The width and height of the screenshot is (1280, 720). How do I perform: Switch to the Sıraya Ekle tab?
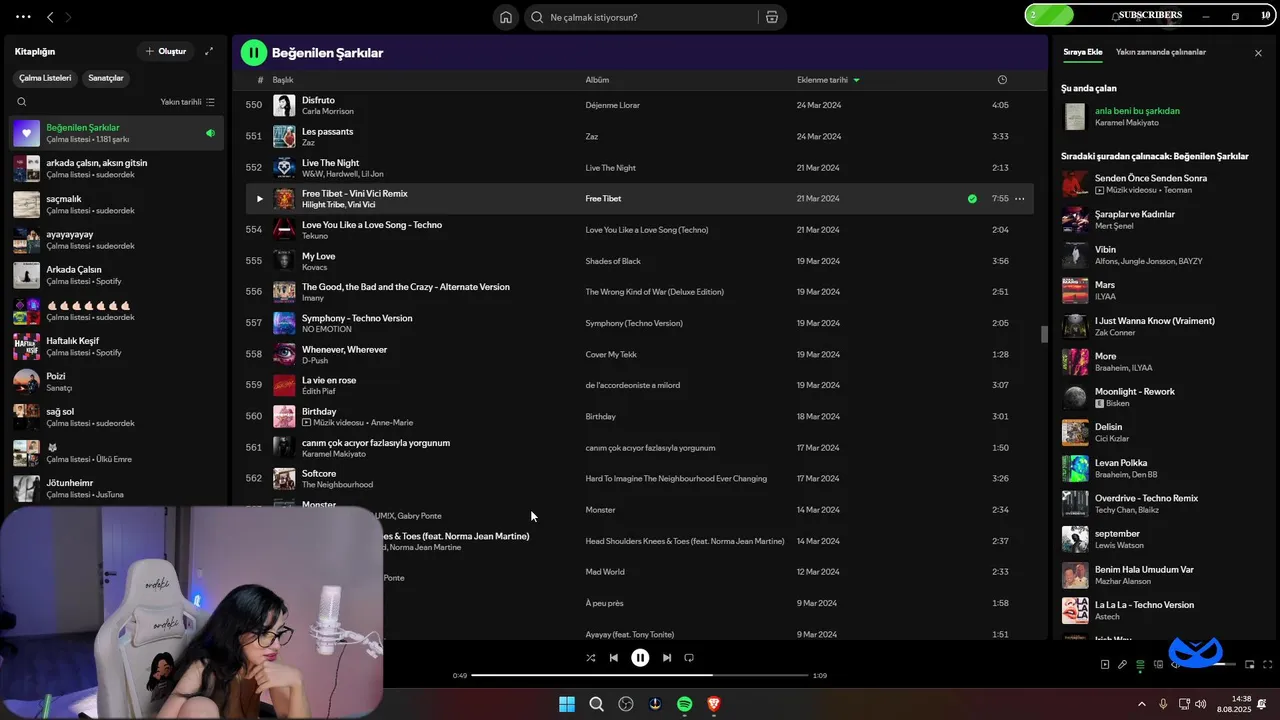[1082, 52]
